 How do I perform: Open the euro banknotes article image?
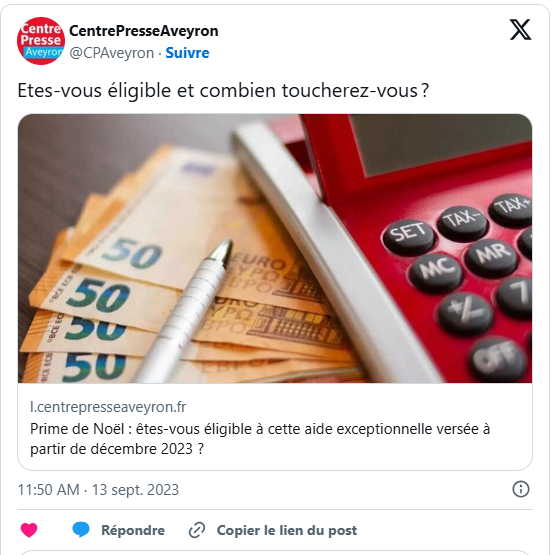275,248
